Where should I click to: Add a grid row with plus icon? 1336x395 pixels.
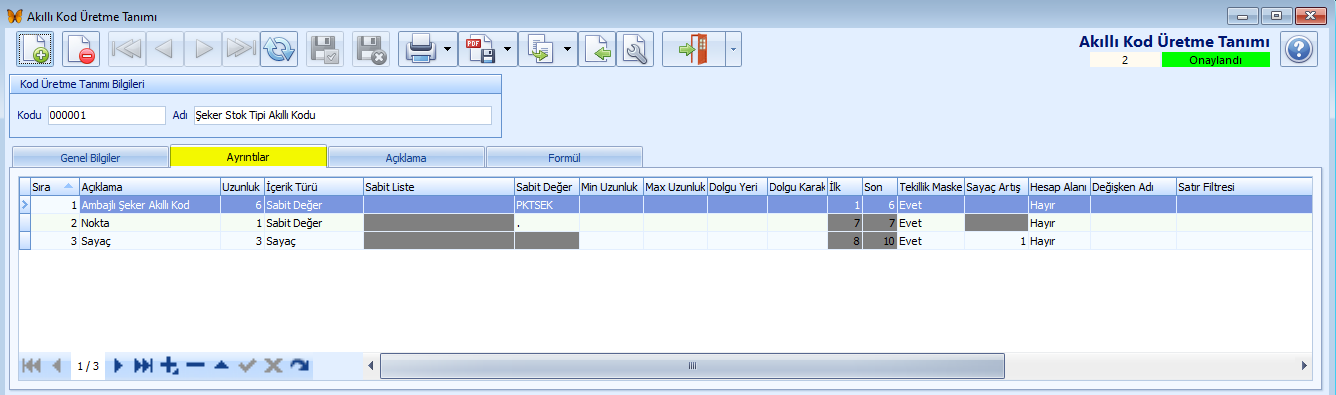(170, 366)
